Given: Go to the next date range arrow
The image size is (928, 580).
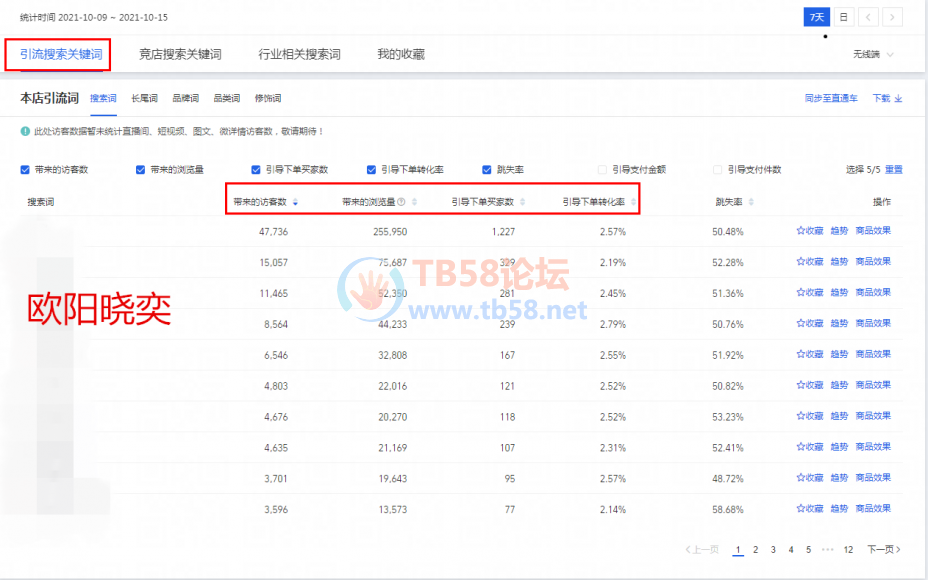Looking at the screenshot, I should pyautogui.click(x=892, y=17).
